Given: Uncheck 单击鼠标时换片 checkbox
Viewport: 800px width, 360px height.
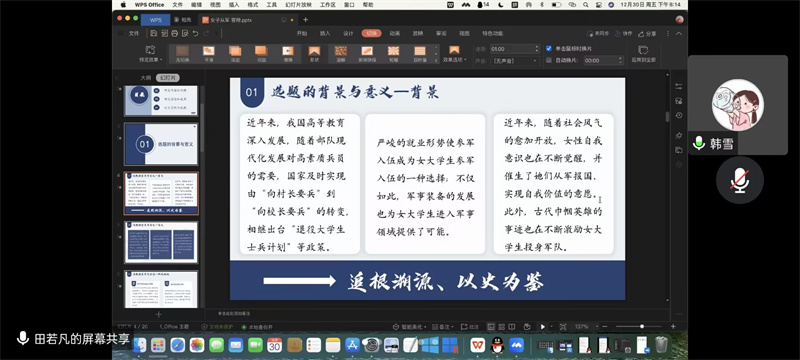Looking at the screenshot, I should [549, 48].
